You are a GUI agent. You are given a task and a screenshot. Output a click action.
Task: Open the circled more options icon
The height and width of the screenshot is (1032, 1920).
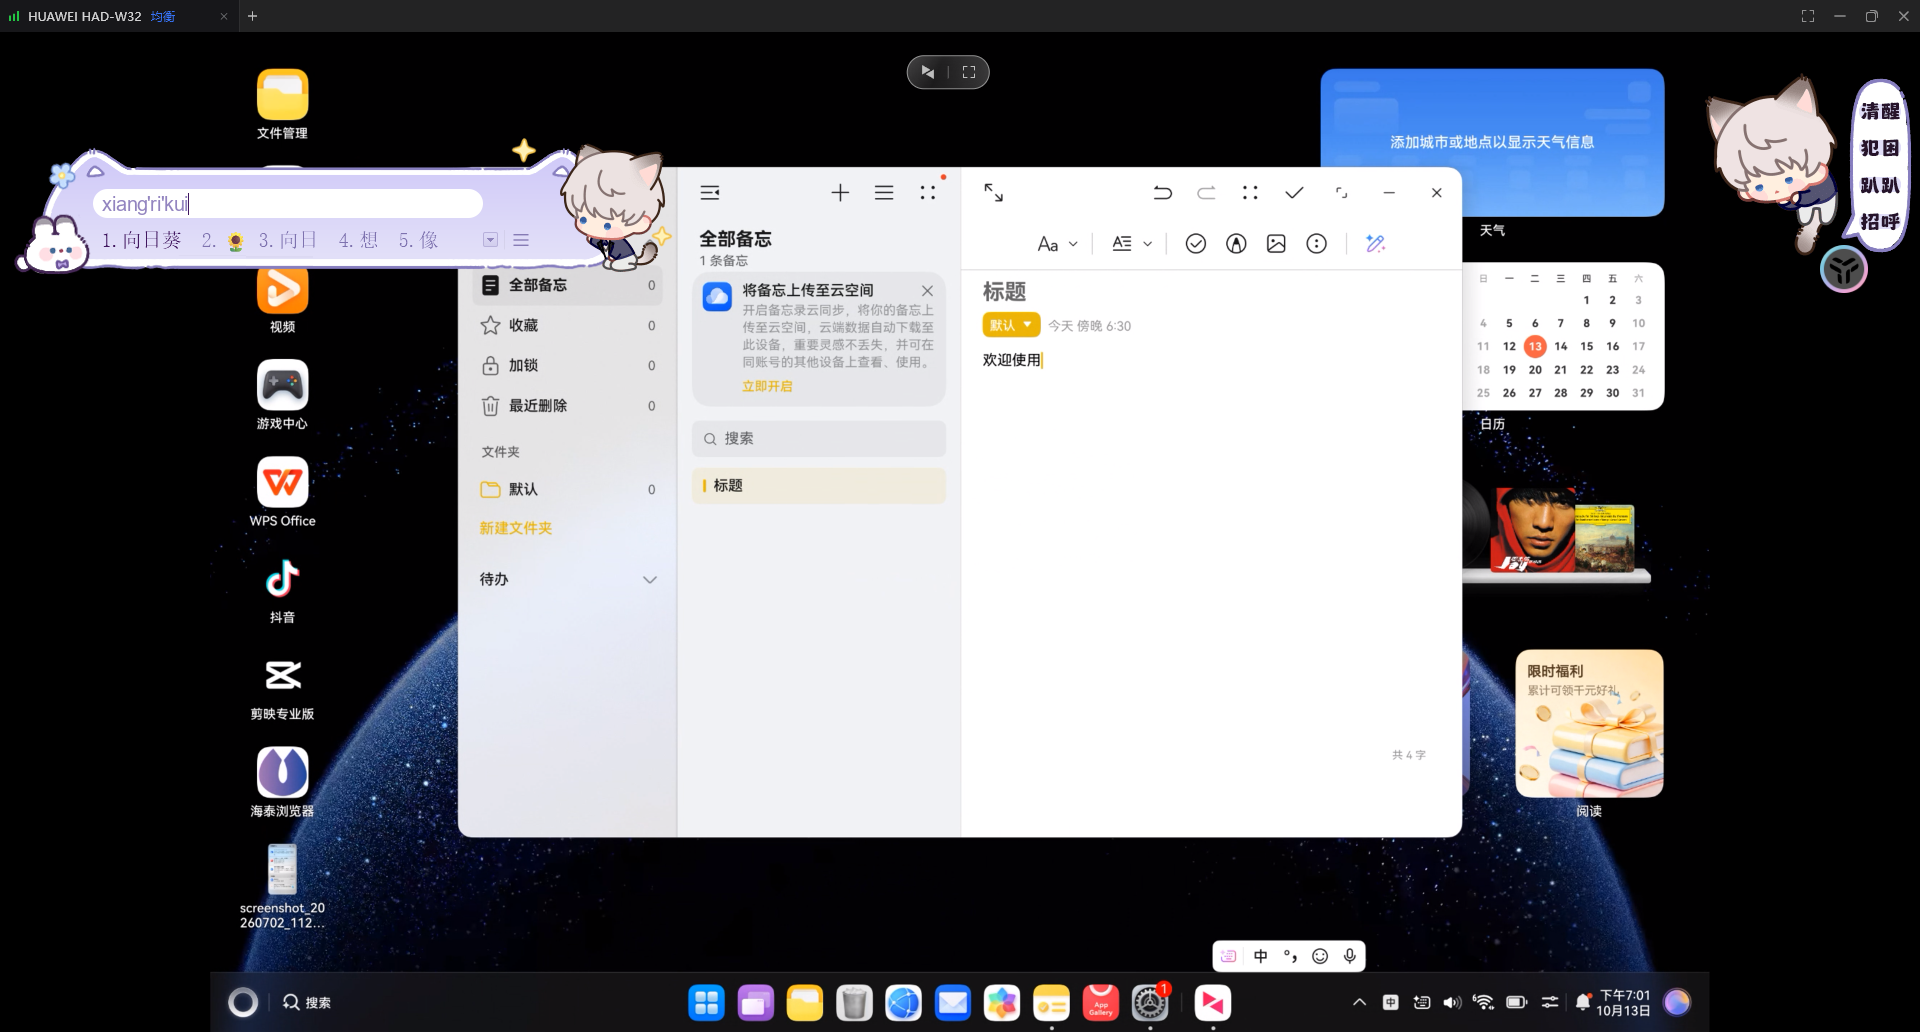tap(1316, 244)
